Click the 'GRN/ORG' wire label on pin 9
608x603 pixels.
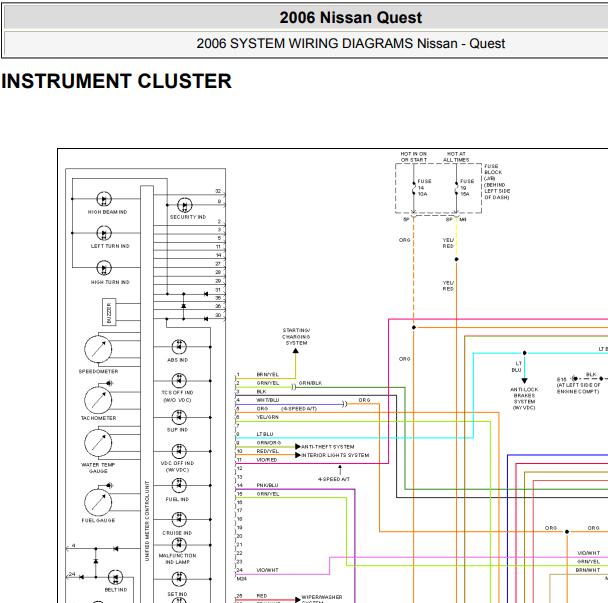(269, 443)
